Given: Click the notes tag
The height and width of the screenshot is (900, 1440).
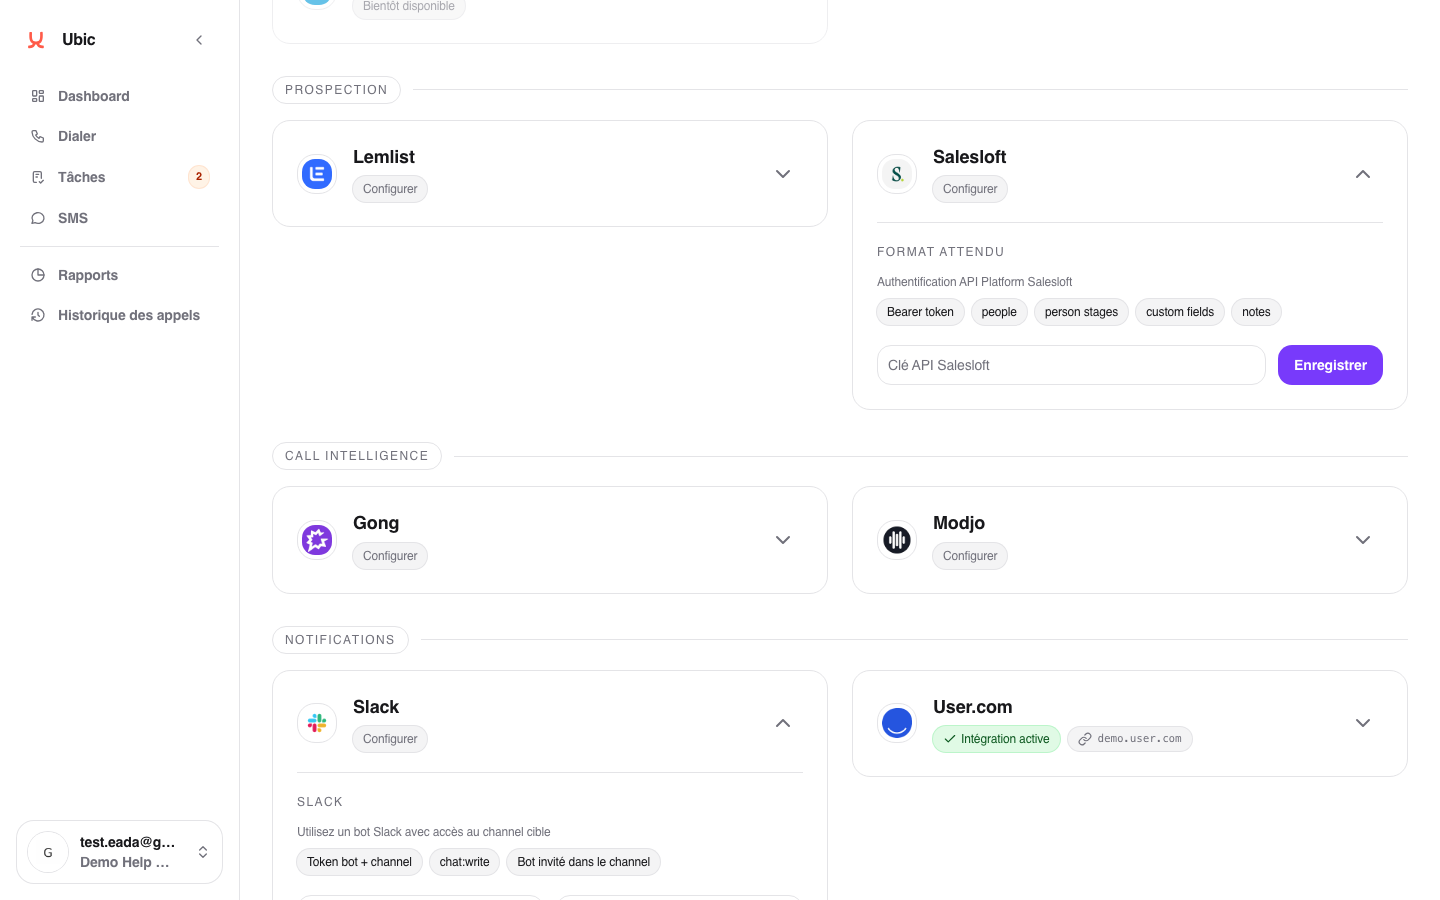Looking at the screenshot, I should [x=1256, y=312].
